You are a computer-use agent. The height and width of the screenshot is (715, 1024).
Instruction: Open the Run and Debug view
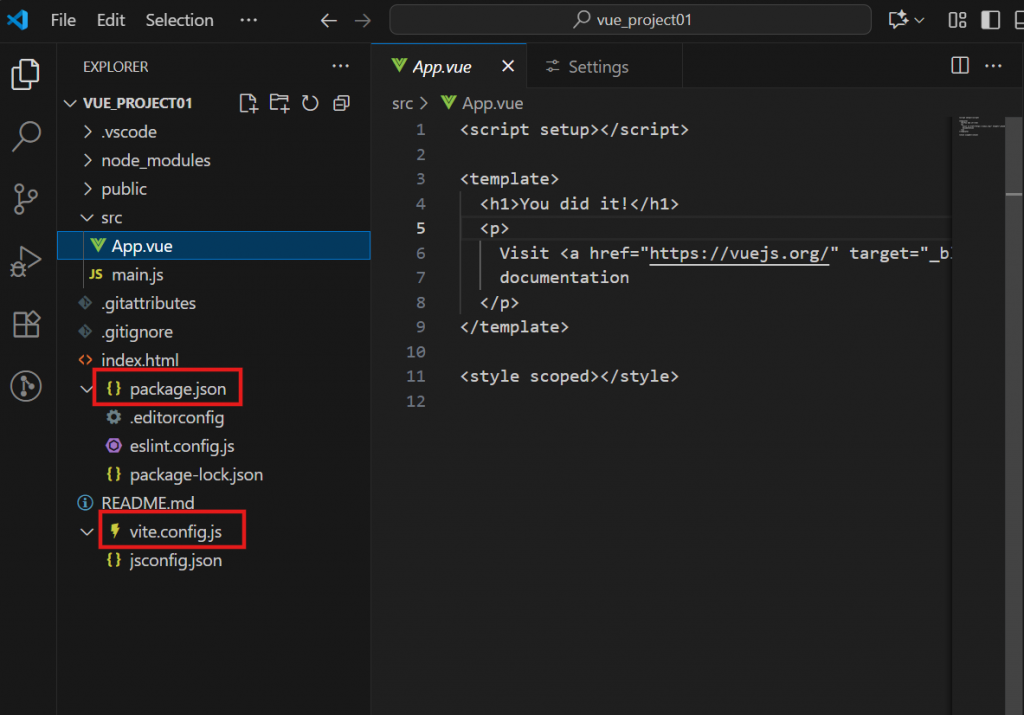[x=26, y=261]
